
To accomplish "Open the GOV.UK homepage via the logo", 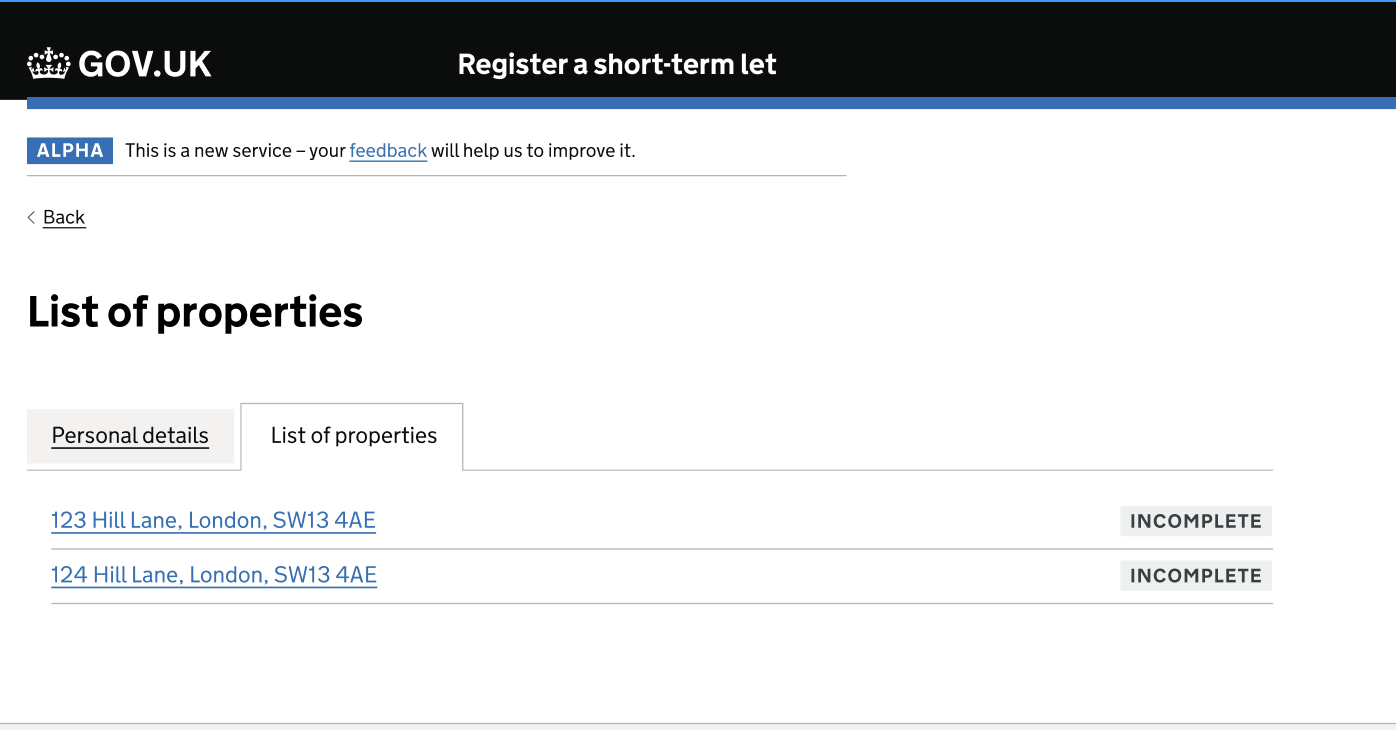I will 119,63.
